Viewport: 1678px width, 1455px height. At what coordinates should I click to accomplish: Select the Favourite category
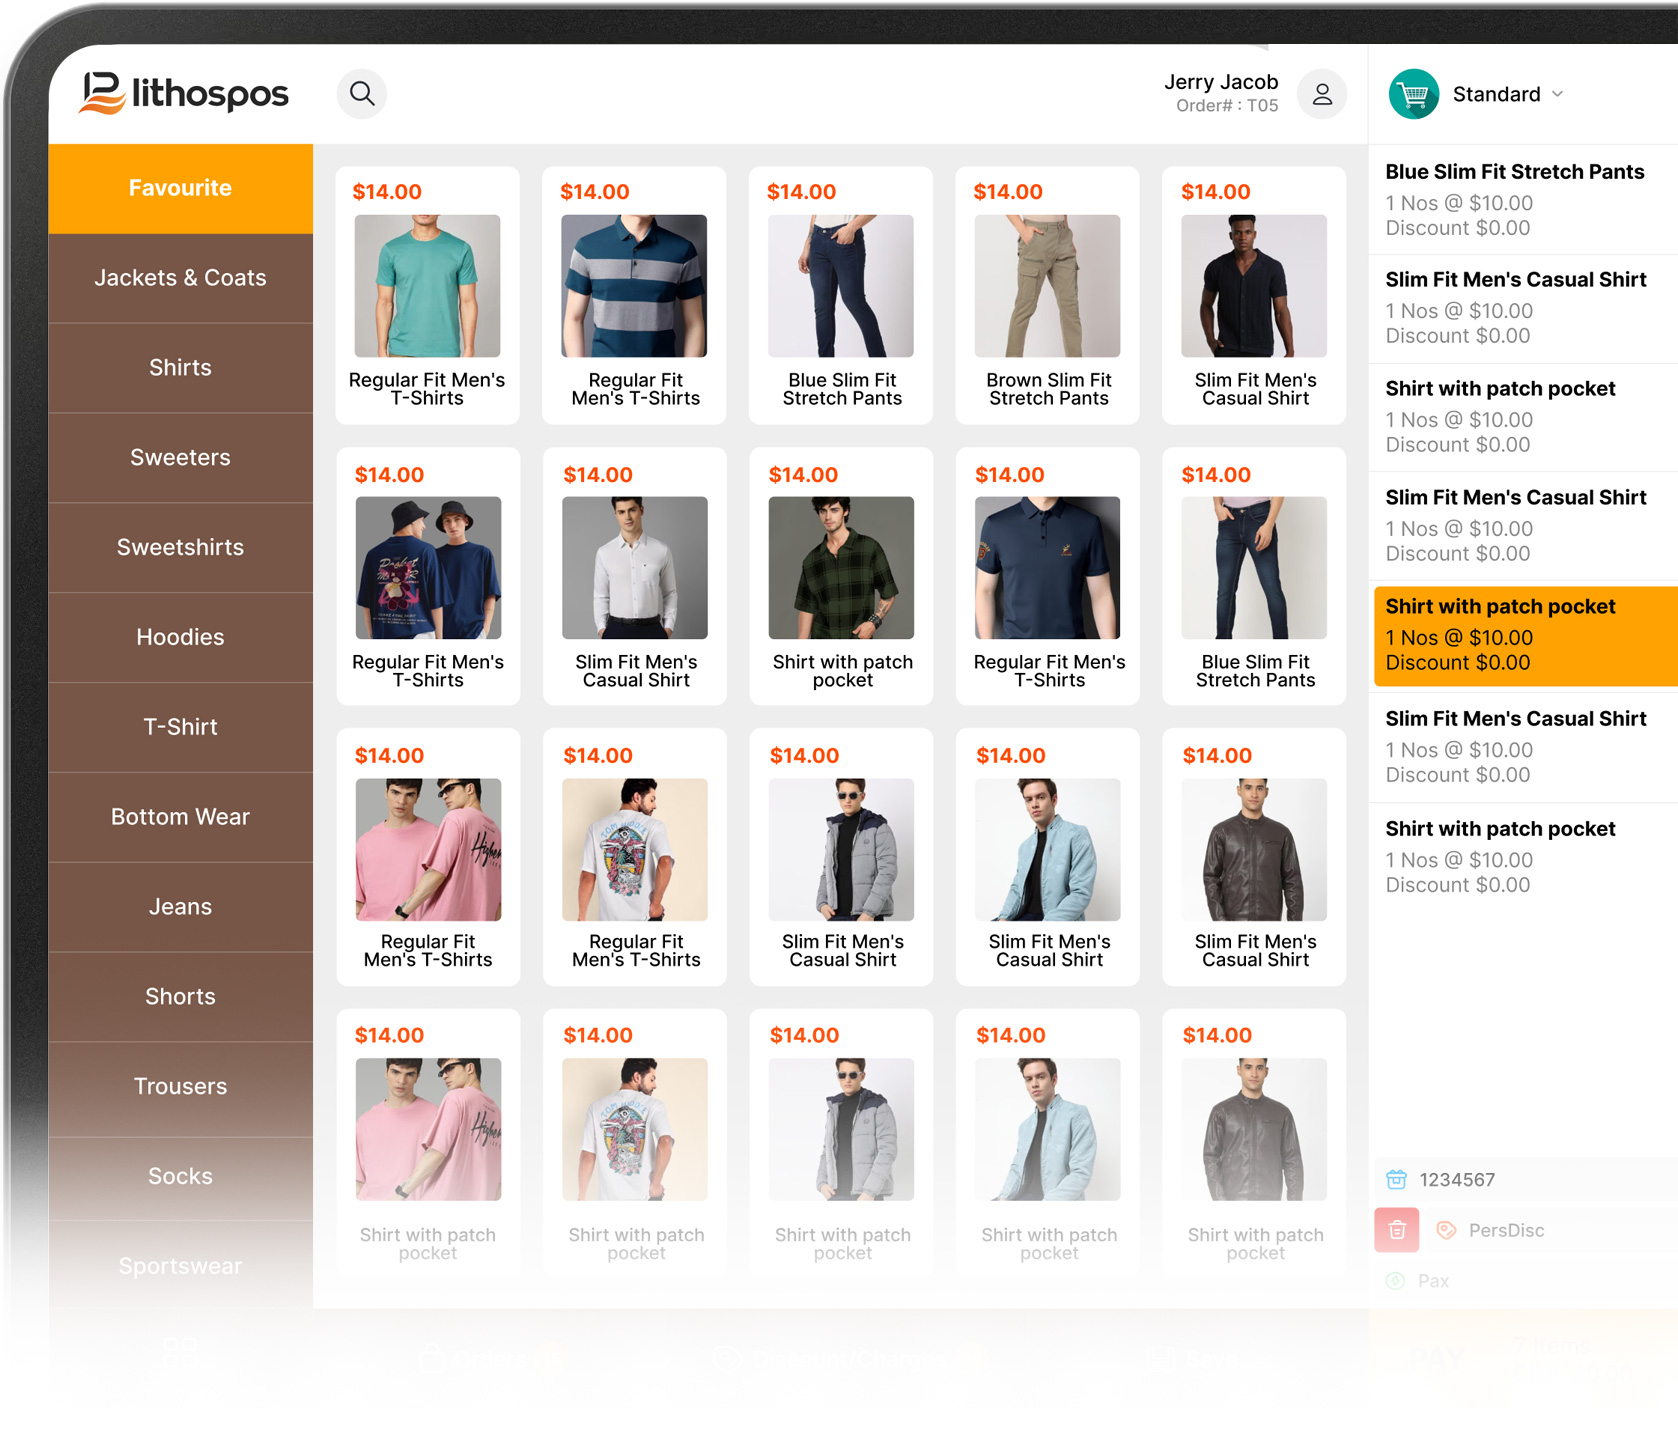180,188
